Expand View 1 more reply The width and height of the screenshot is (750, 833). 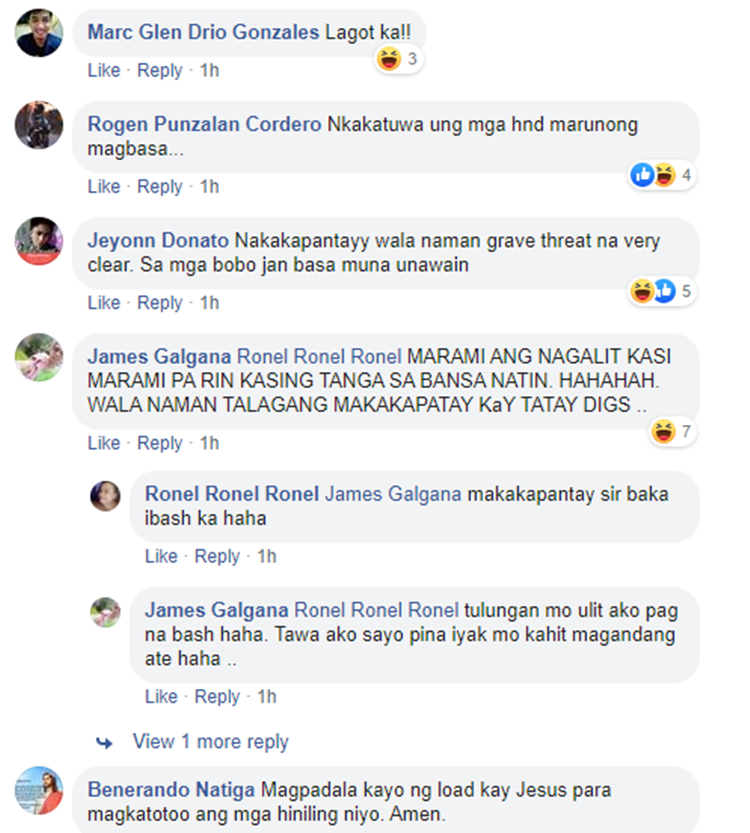pyautogui.click(x=210, y=742)
